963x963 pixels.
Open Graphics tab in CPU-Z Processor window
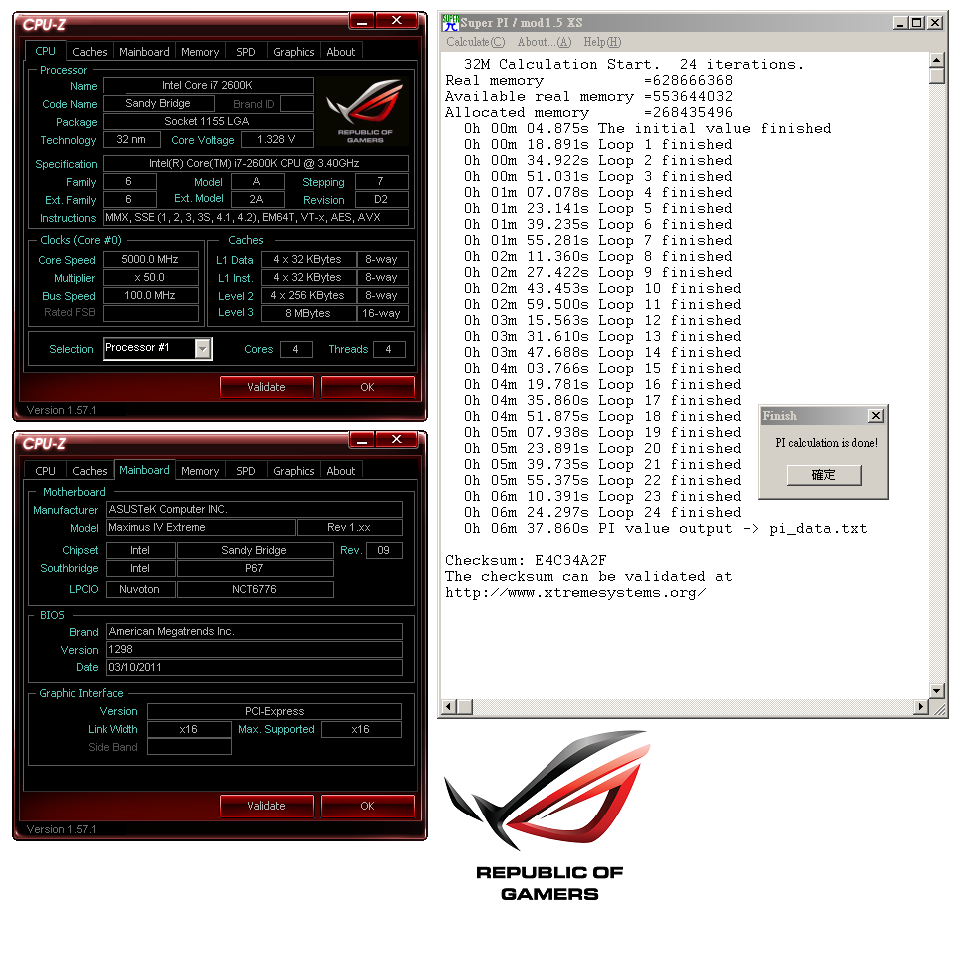[x=294, y=52]
